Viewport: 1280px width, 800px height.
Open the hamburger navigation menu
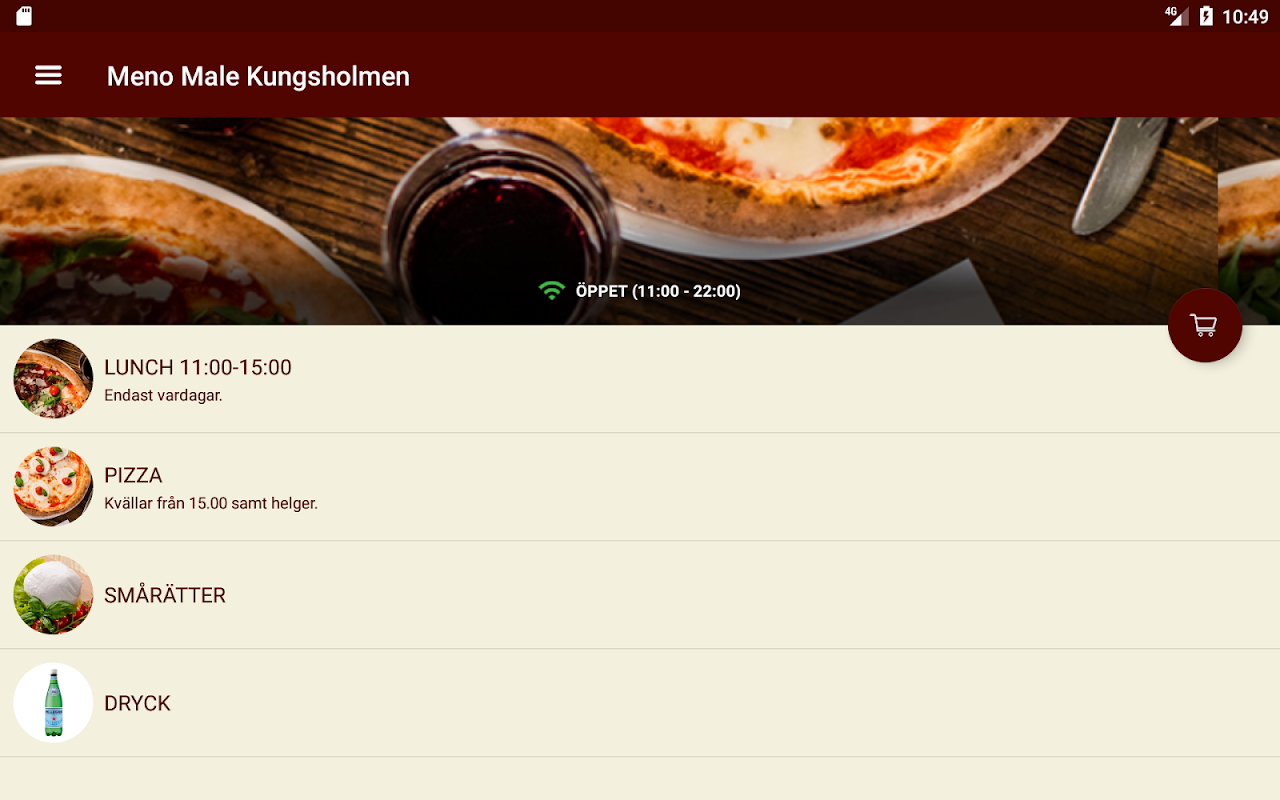[48, 75]
